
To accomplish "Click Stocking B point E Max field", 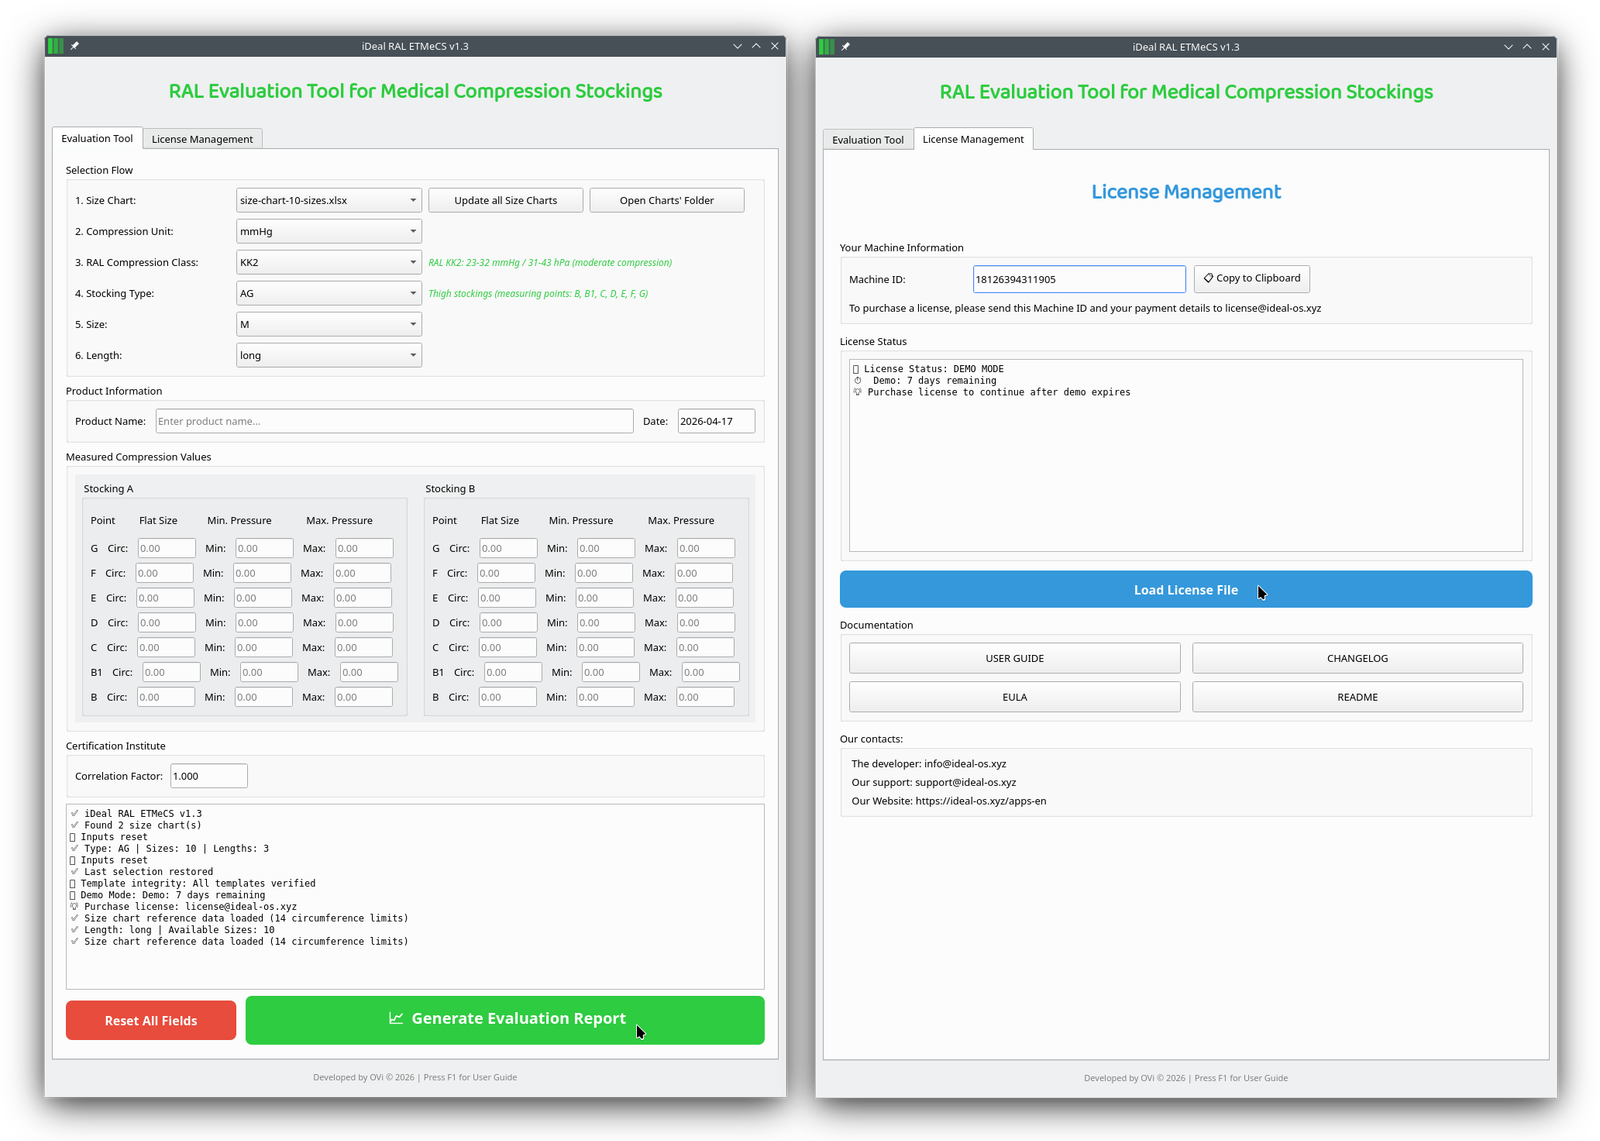I will [x=704, y=598].
